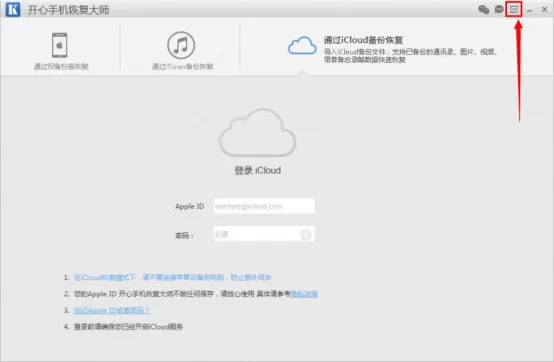
Task: Click the login arrow in password field
Action: (x=306, y=234)
